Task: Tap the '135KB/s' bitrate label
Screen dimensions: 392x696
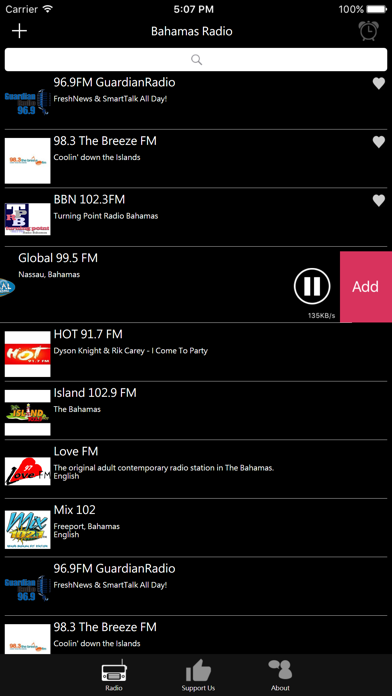Action: (321, 316)
